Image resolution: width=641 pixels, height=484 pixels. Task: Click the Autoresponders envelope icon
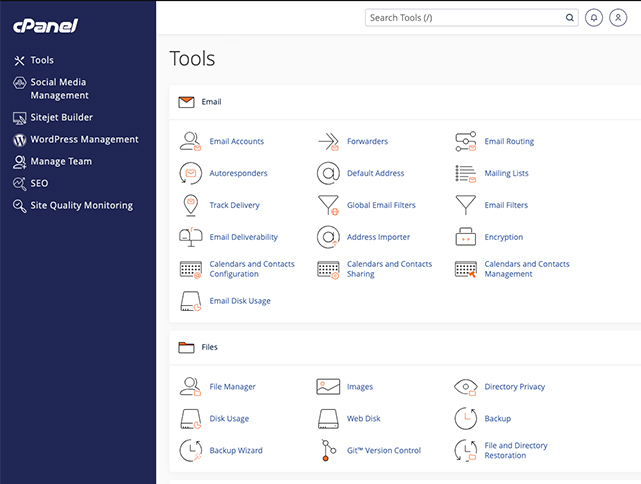click(190, 173)
